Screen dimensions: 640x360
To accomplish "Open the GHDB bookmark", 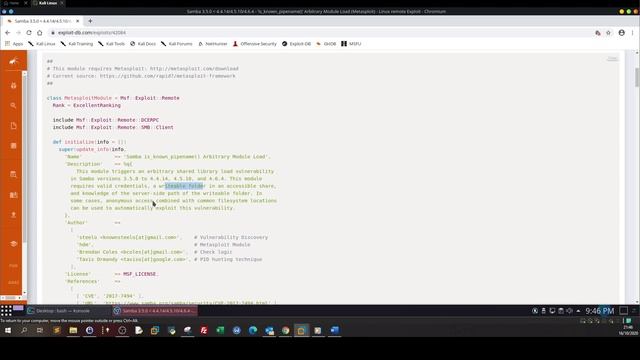I will (x=326, y=44).
